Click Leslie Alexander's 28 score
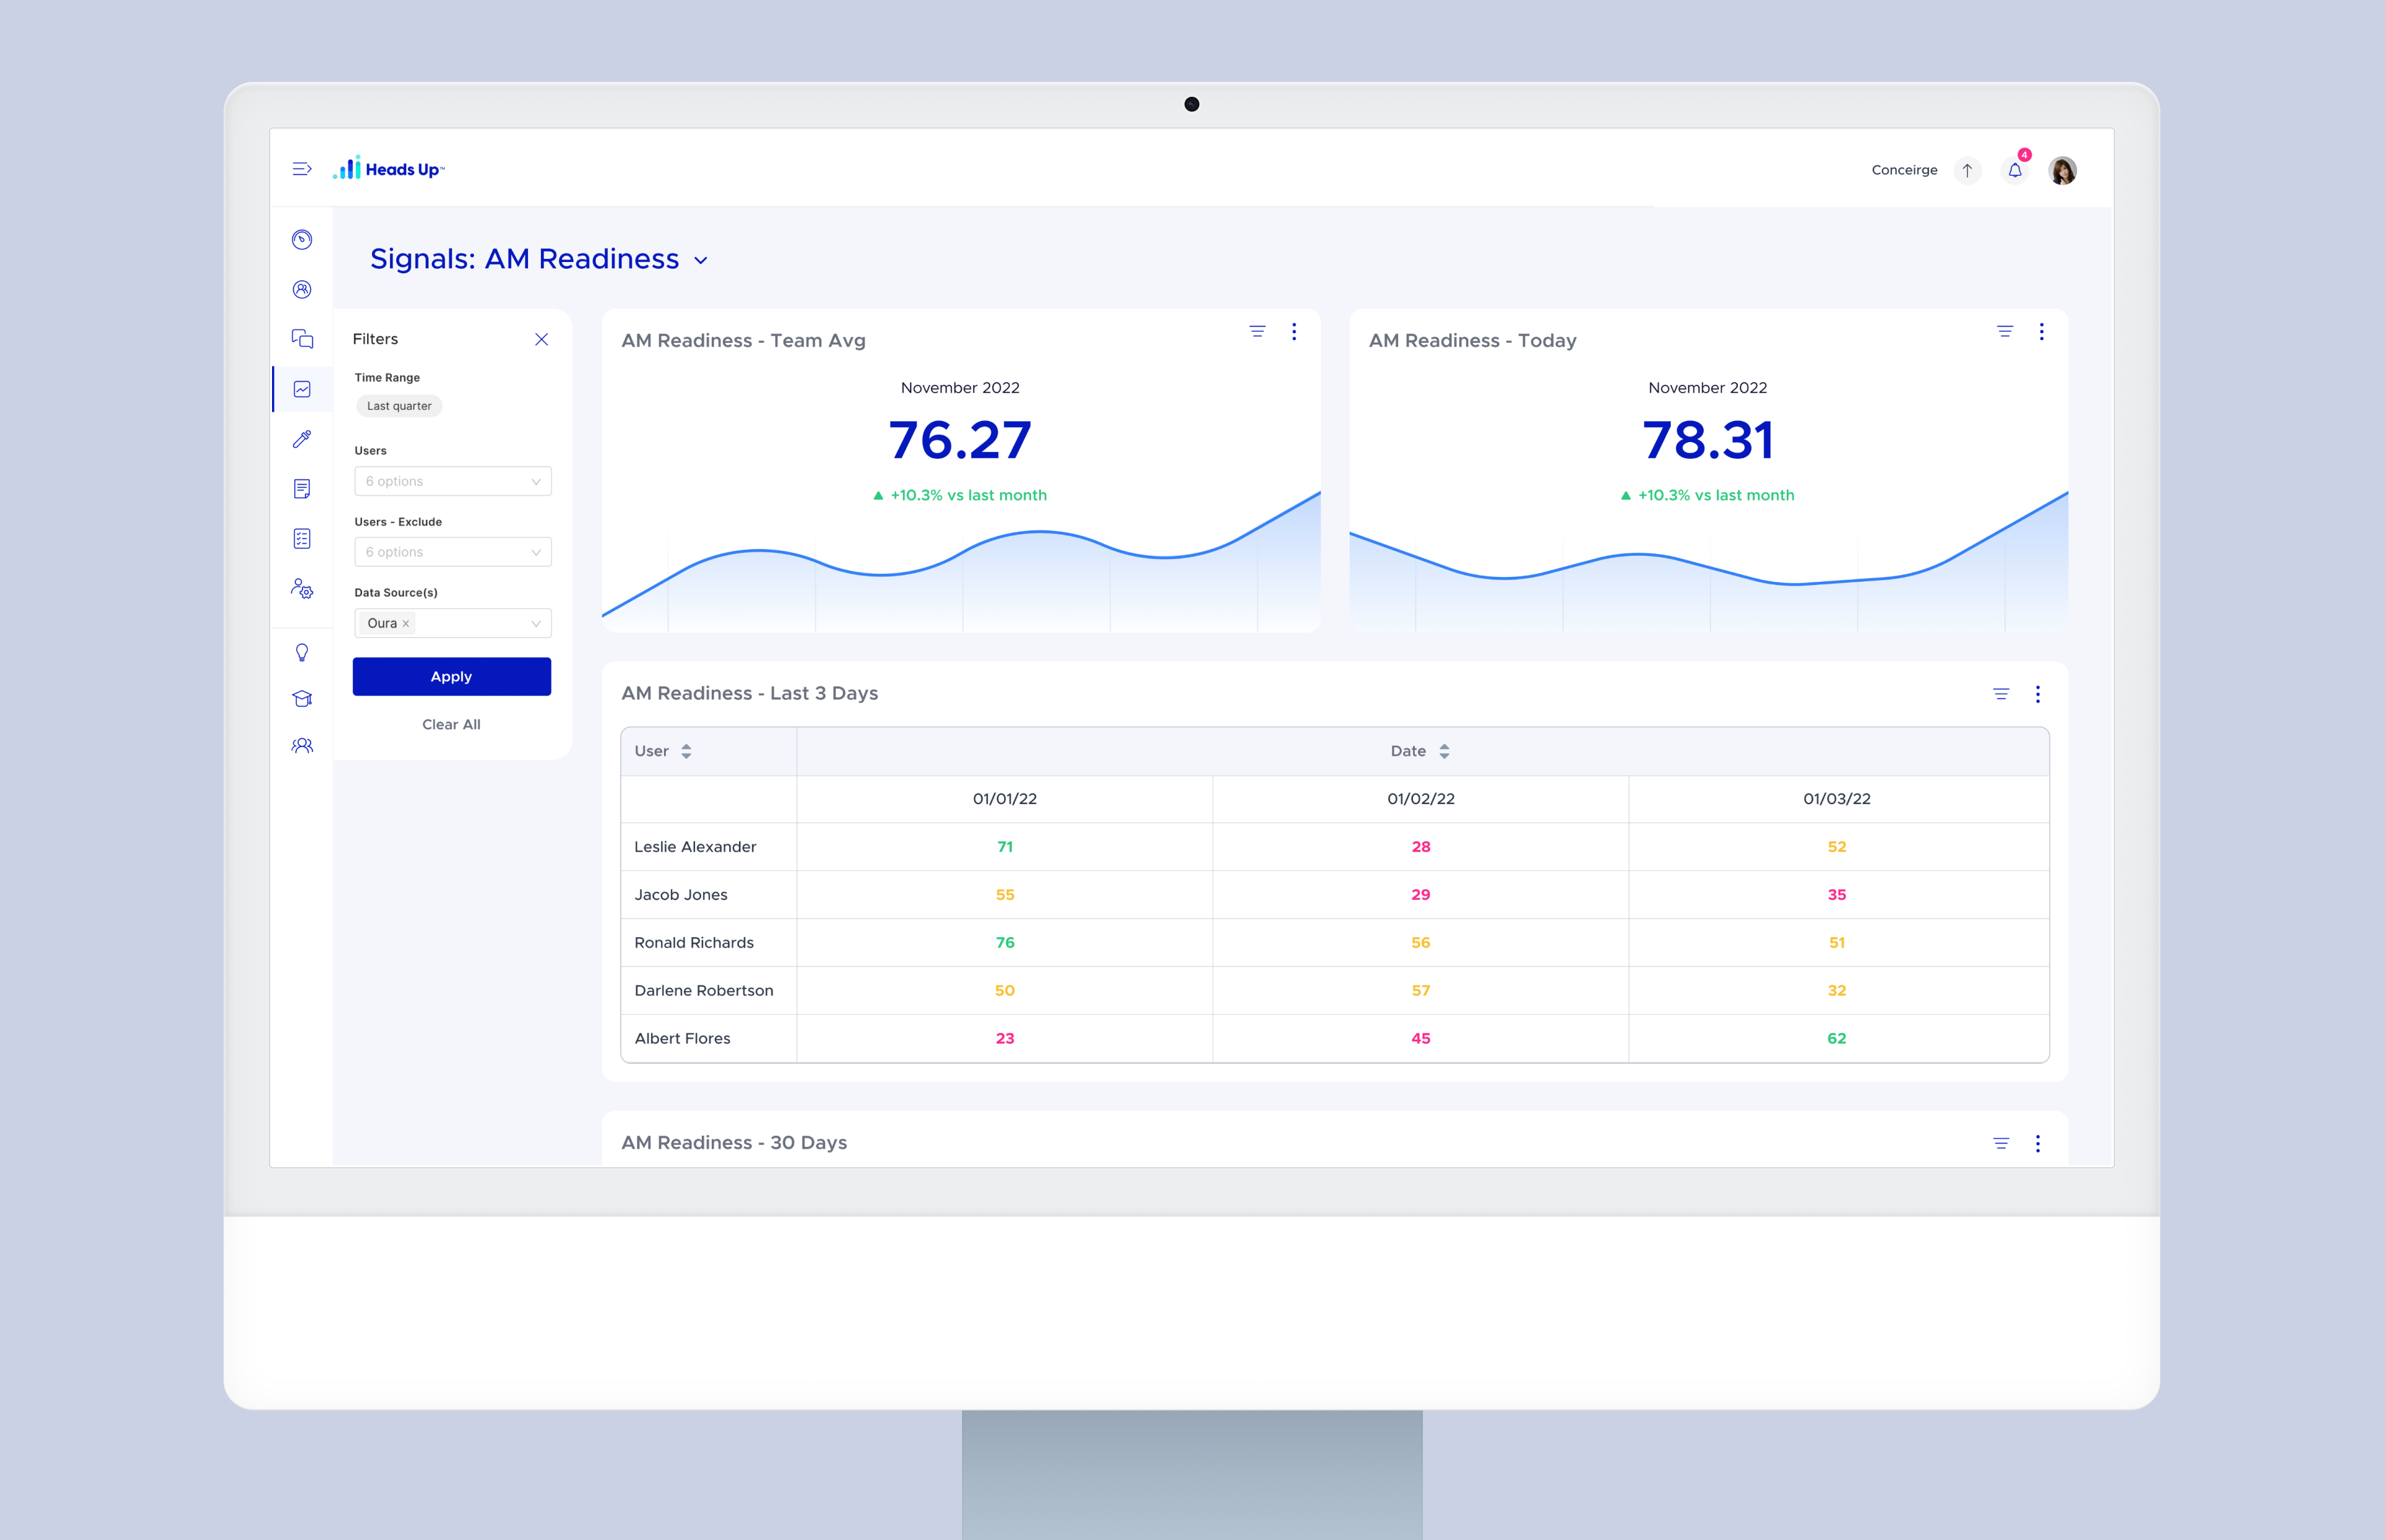This screenshot has height=1540, width=2385. click(x=1421, y=847)
